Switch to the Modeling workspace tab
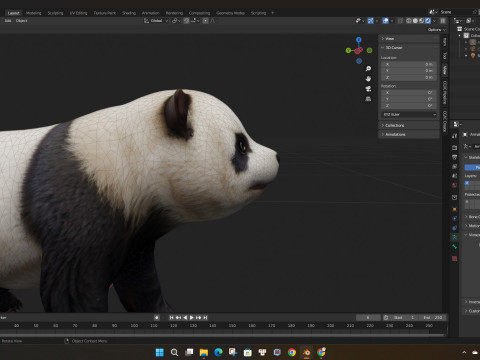The height and width of the screenshot is (360, 480). click(x=34, y=13)
